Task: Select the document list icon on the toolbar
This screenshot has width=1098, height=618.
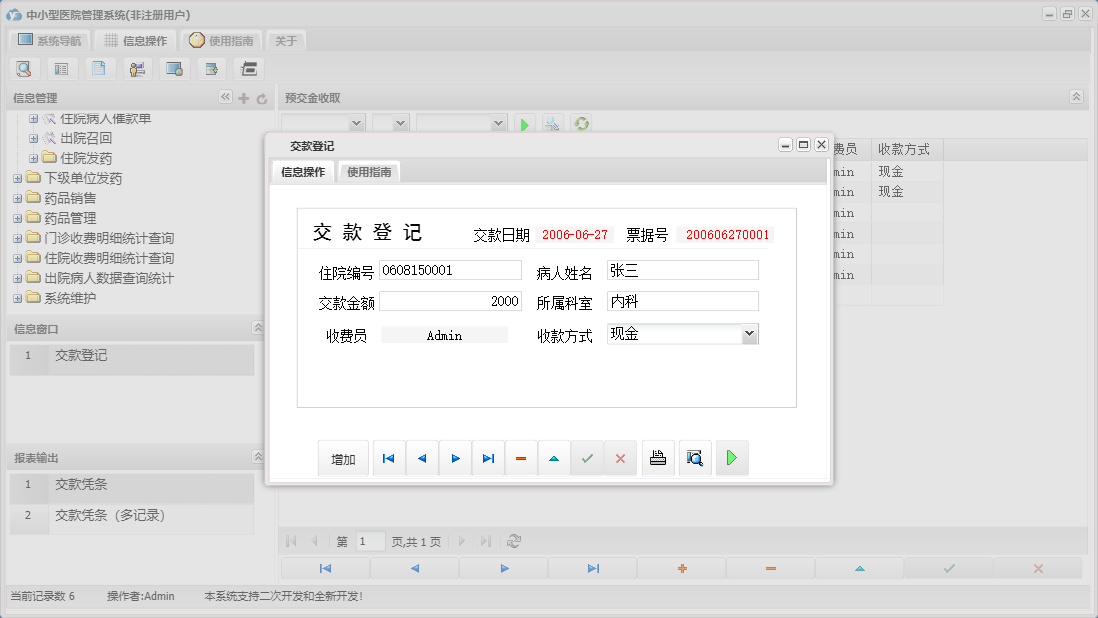Action: pyautogui.click(x=61, y=68)
